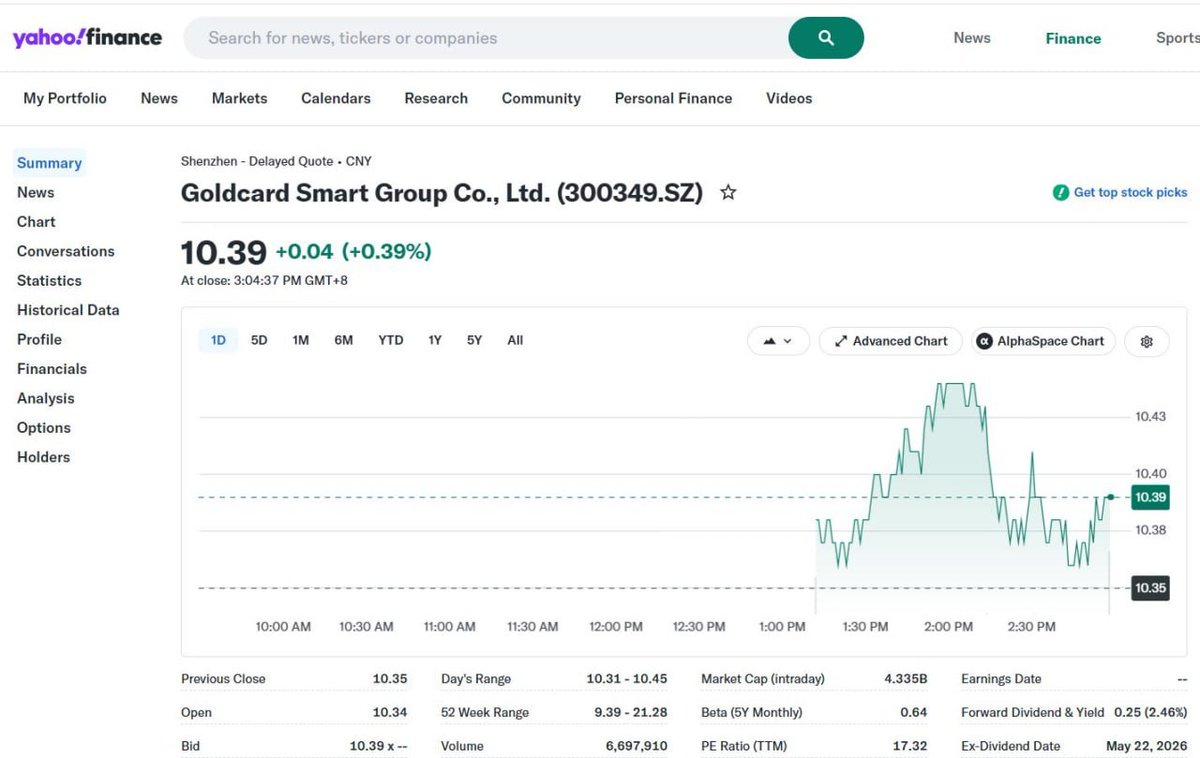
Task: Select the 6M range tab
Action: (343, 340)
